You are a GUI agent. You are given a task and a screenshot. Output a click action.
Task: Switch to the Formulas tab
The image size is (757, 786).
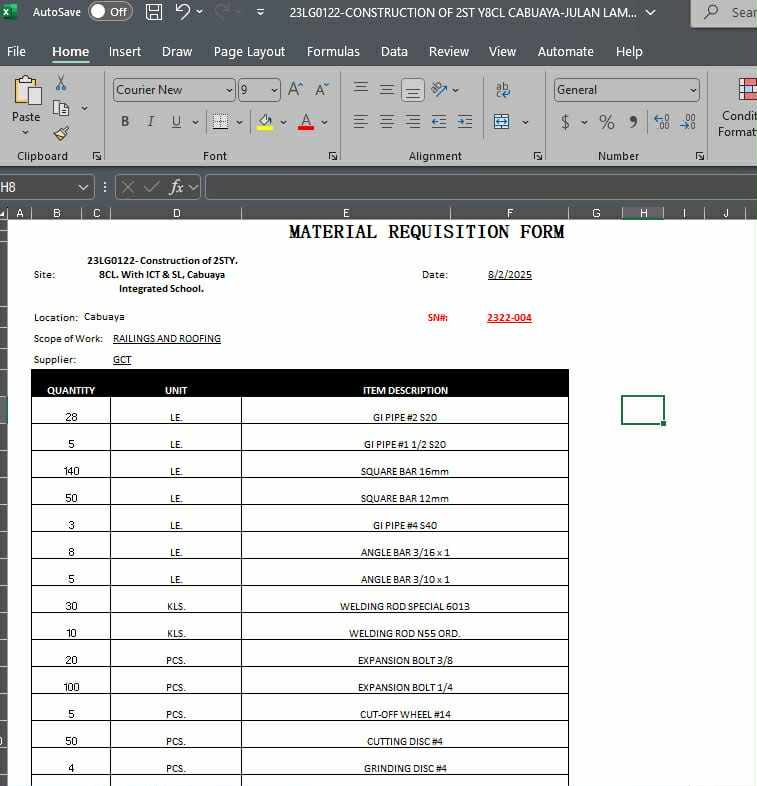coord(333,51)
